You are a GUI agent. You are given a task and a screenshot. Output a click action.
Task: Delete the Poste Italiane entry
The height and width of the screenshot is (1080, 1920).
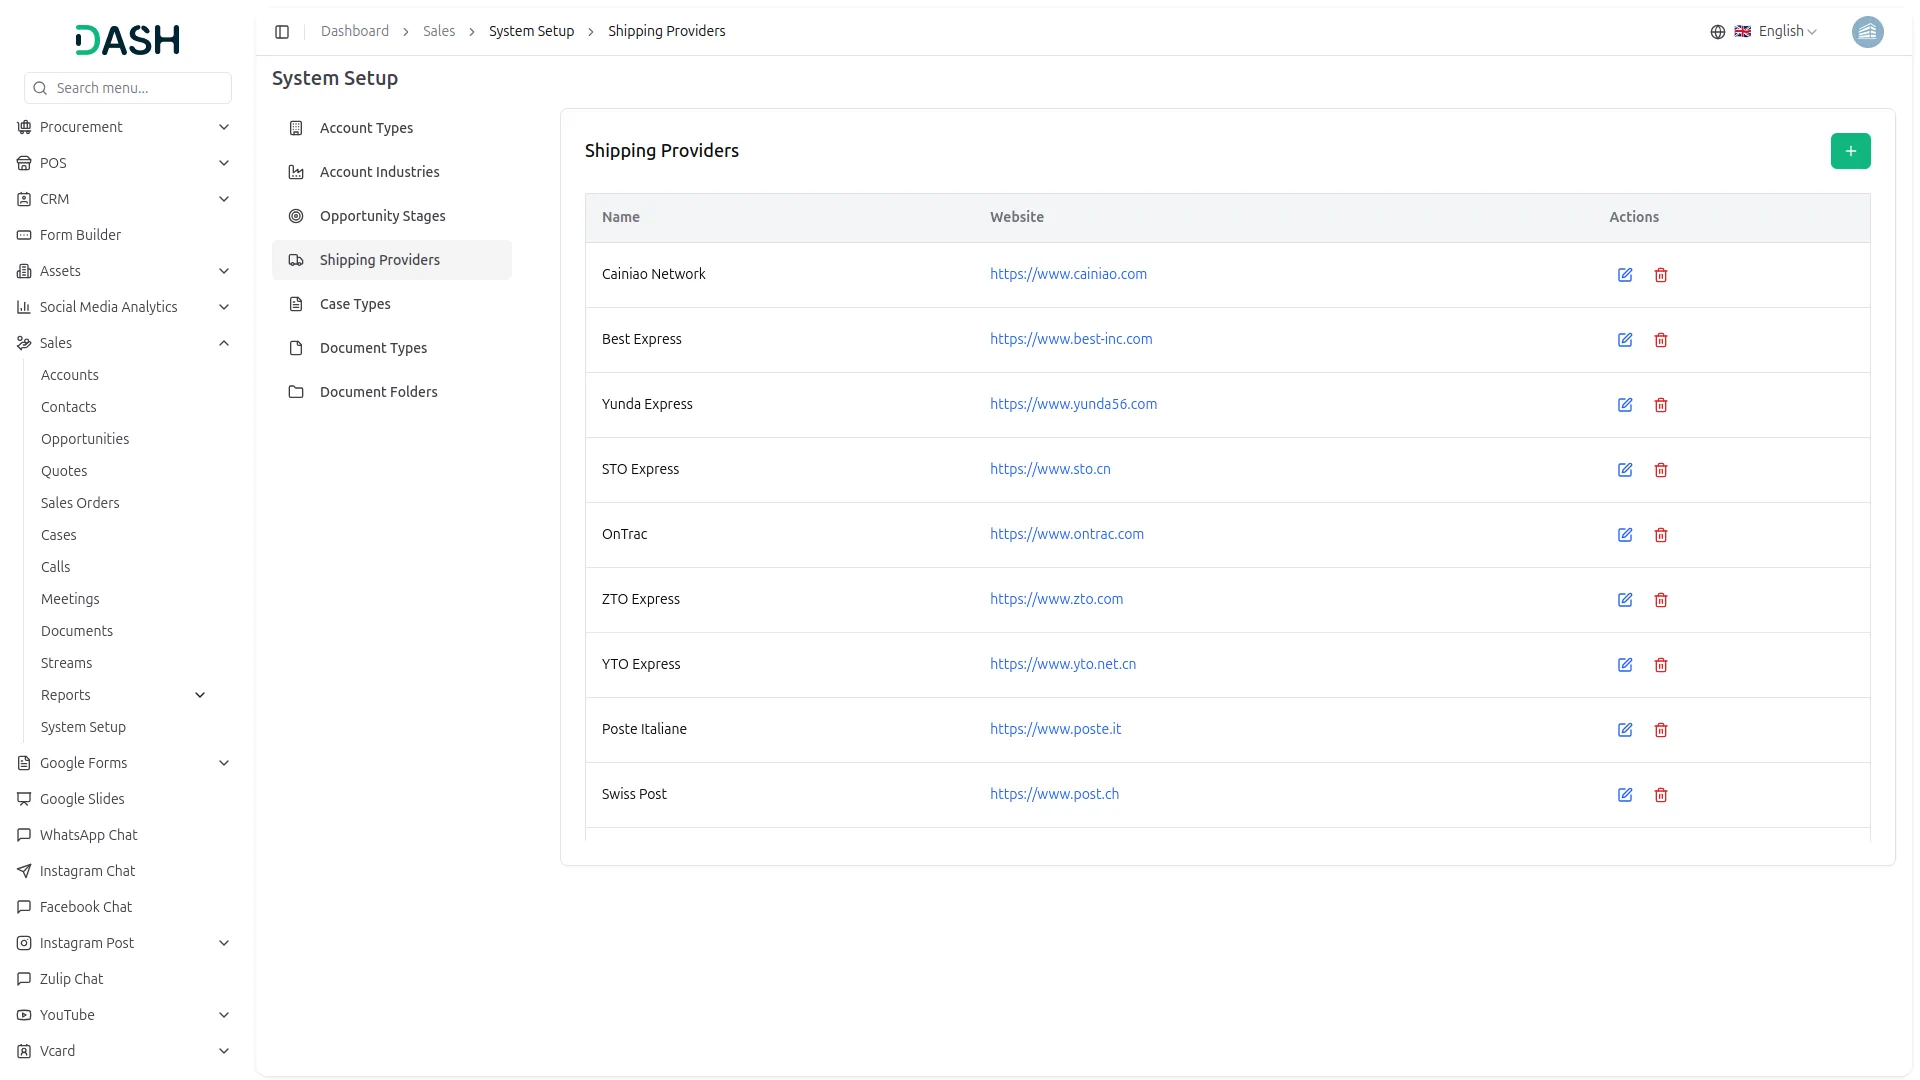(x=1661, y=730)
